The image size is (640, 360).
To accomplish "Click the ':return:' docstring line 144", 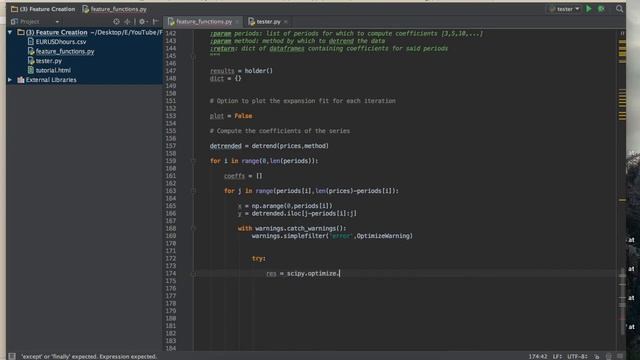I will click(329, 49).
